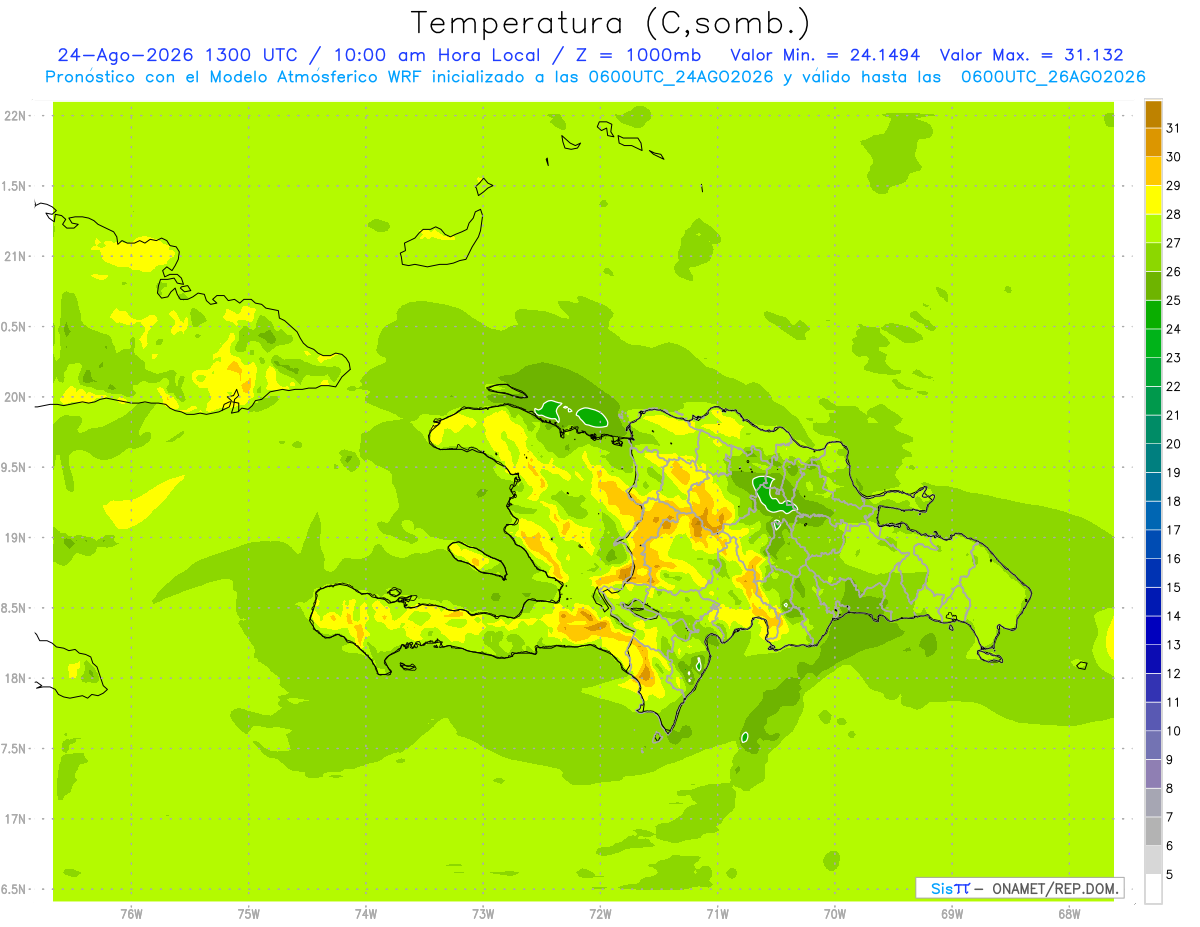The image size is (1200, 927).
Task: Click the orange swatch between legend values 30 and 31
Action: [1153, 142]
